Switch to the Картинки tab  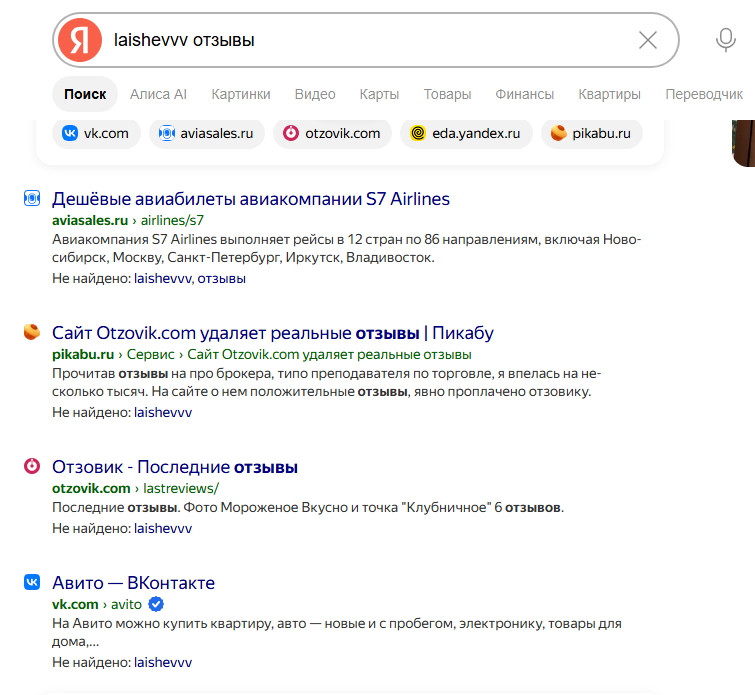[x=241, y=94]
